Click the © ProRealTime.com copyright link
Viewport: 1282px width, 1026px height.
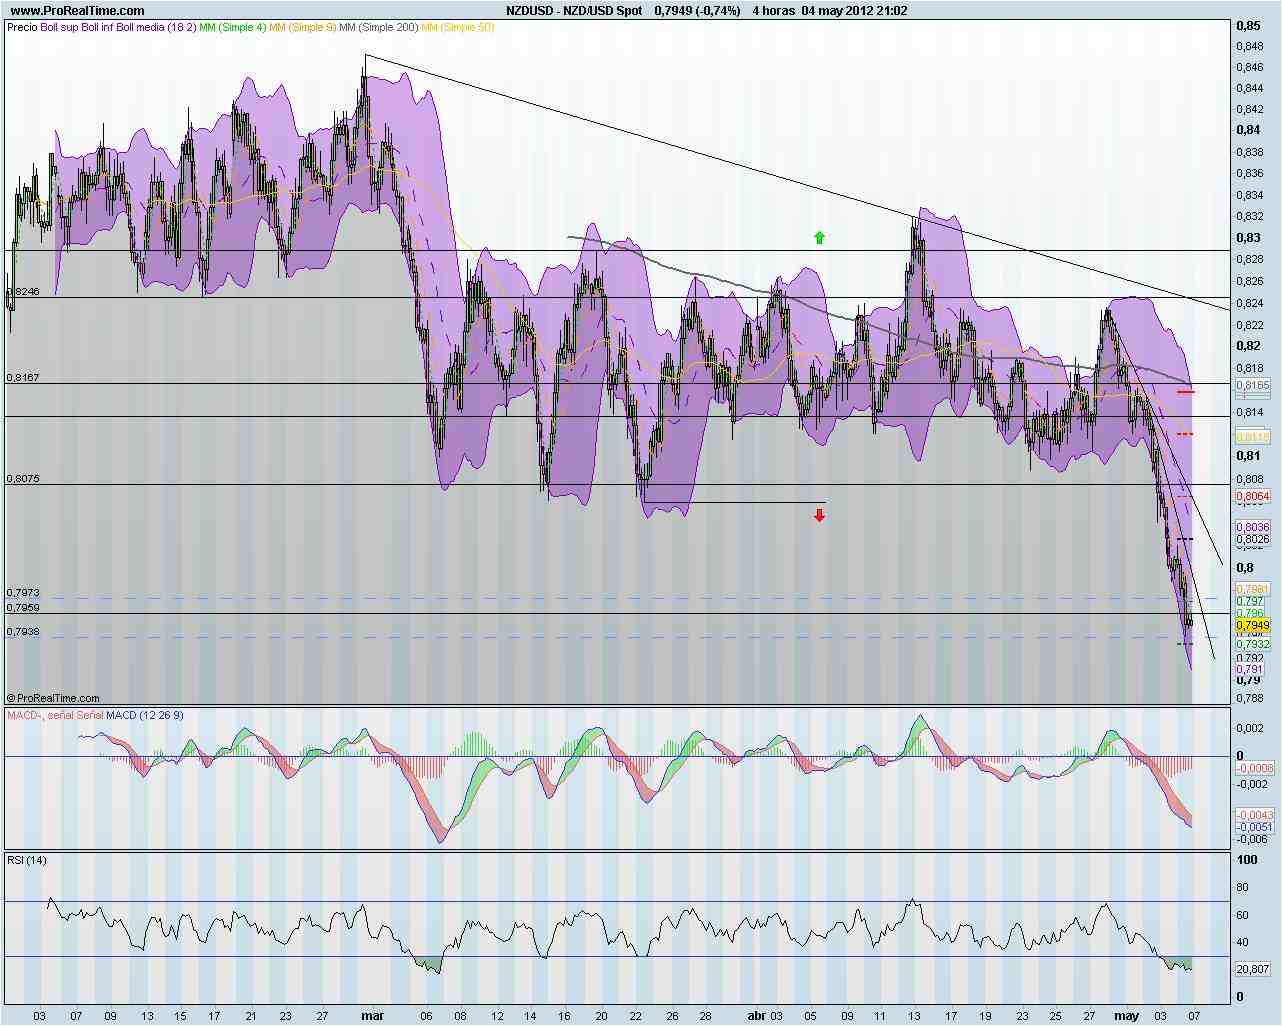55,698
